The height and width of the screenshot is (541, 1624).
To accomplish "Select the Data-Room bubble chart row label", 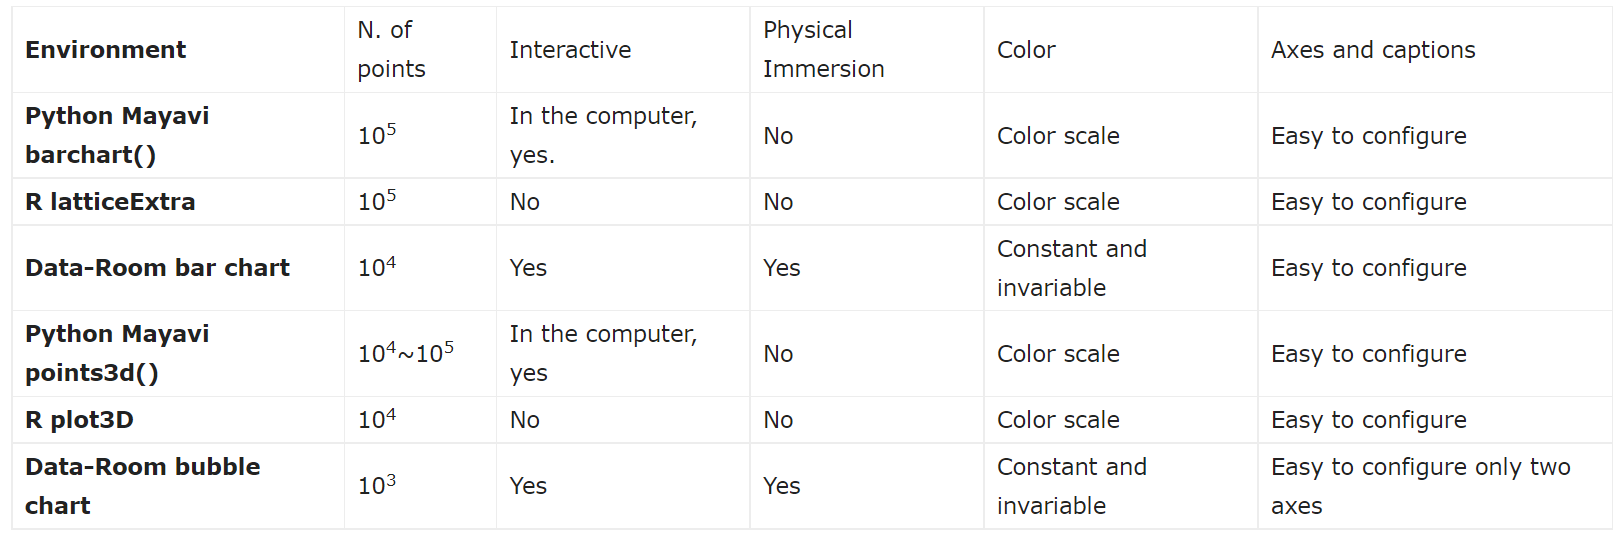I will (142, 486).
